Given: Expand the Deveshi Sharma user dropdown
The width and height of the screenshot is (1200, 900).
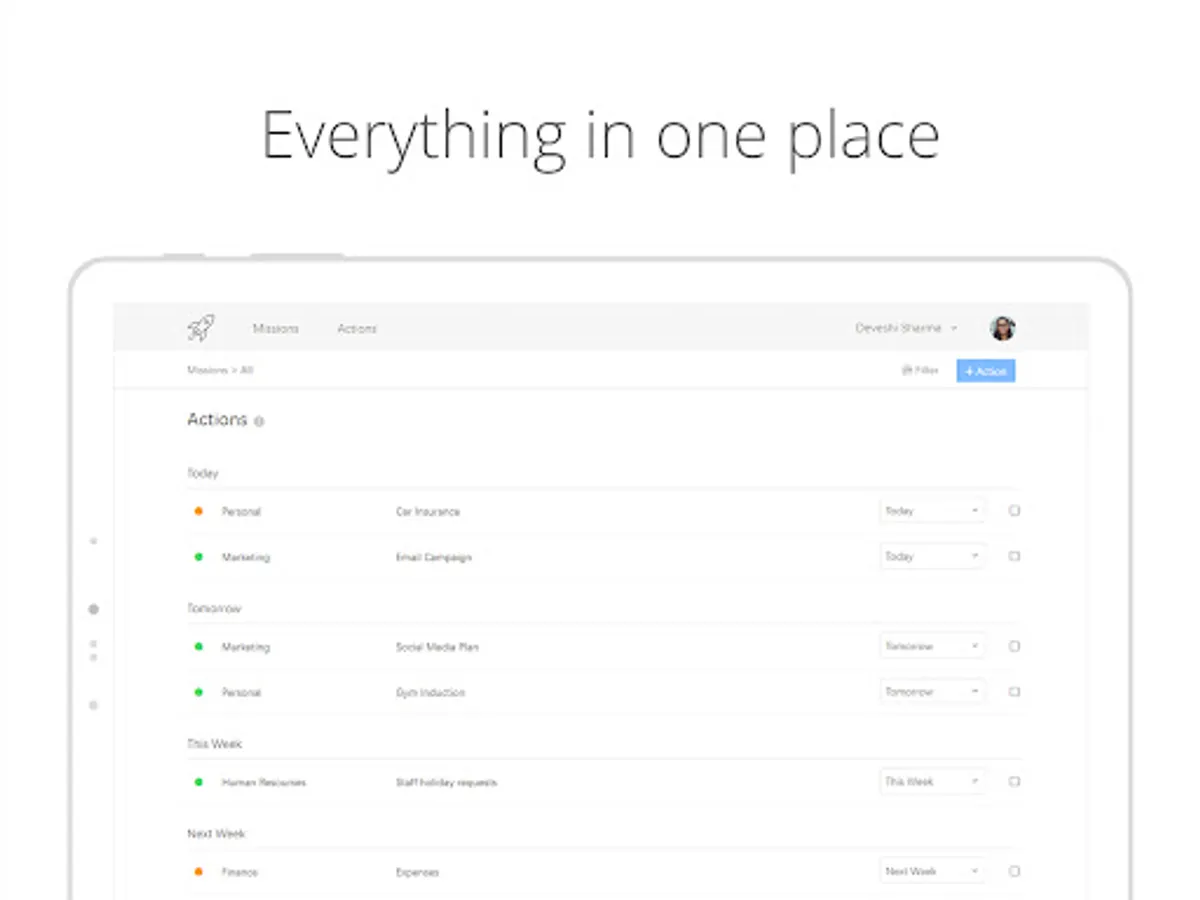Looking at the screenshot, I should [906, 328].
